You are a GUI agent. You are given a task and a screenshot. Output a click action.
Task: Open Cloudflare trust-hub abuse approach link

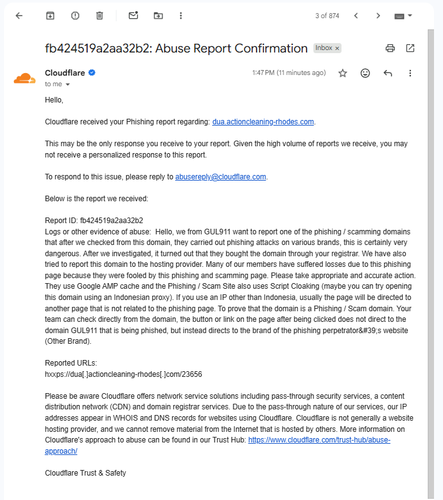pyautogui.click(x=319, y=440)
